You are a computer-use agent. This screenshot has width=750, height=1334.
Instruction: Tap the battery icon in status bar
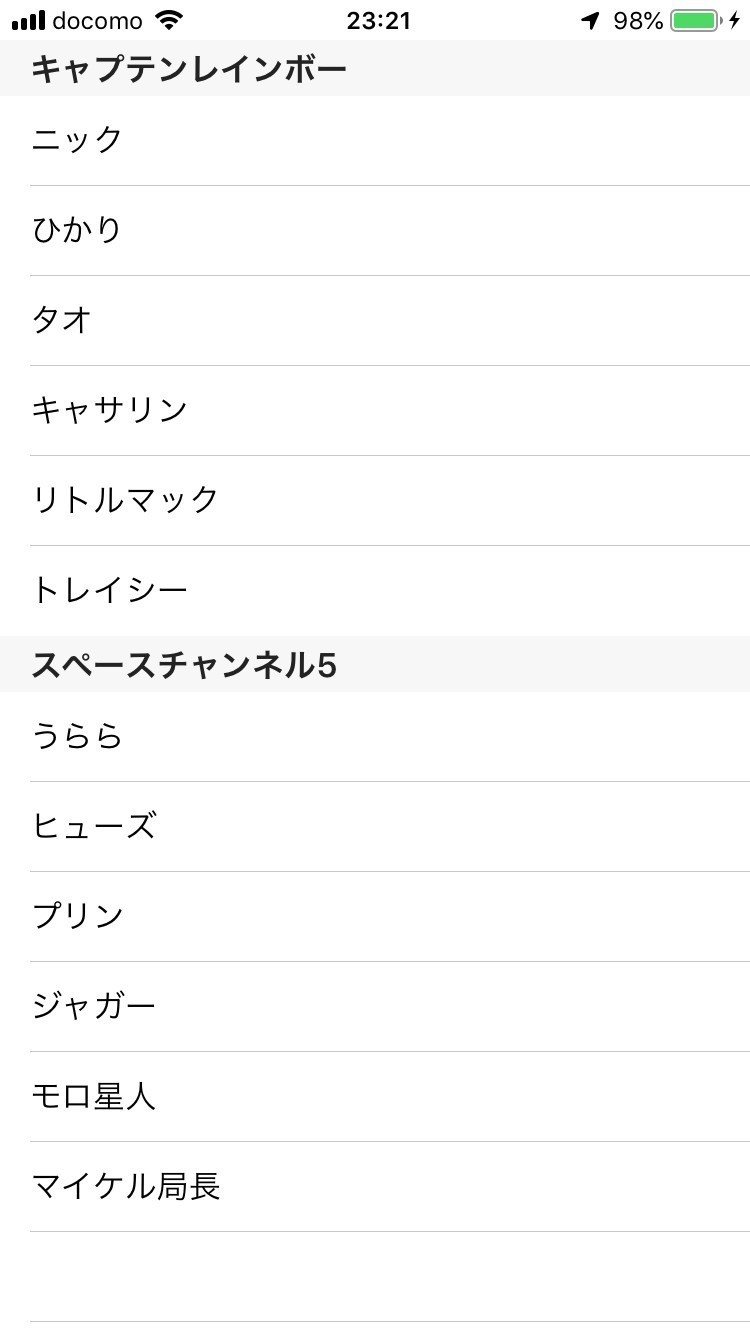(x=695, y=20)
